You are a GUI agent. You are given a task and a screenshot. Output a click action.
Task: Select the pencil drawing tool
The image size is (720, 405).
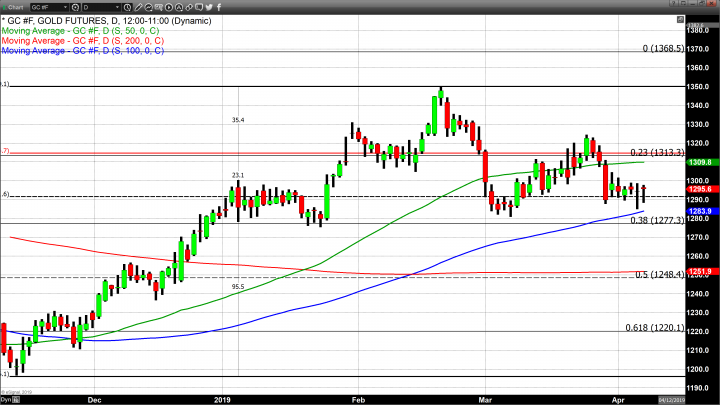point(139,7)
